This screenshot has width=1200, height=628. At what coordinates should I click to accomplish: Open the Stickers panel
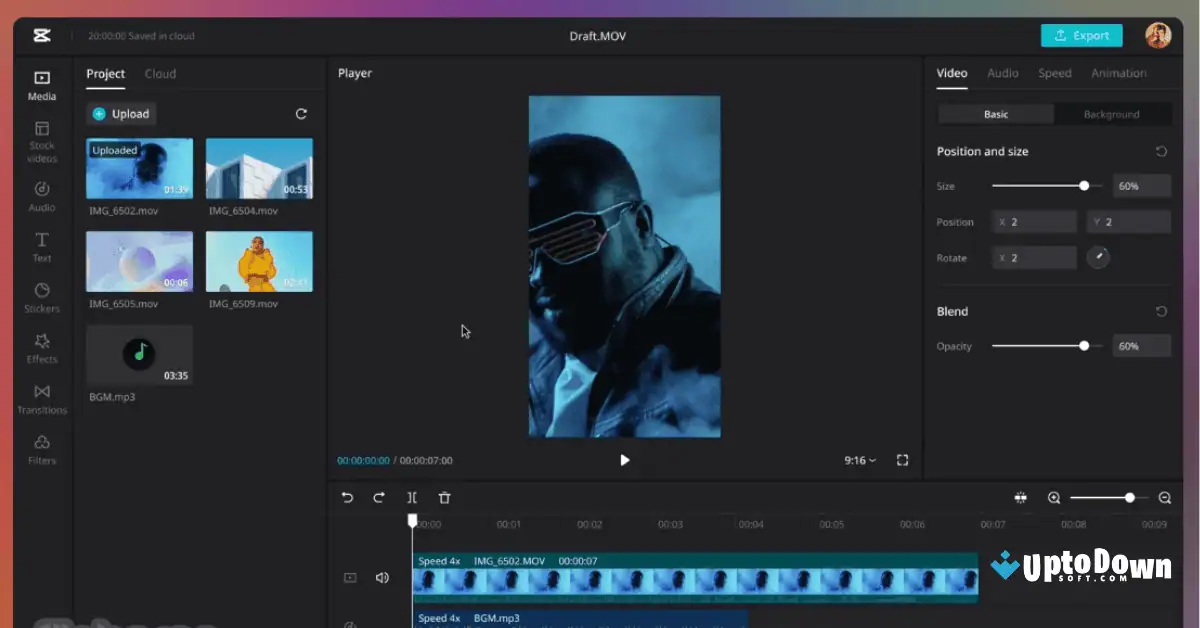pos(41,298)
